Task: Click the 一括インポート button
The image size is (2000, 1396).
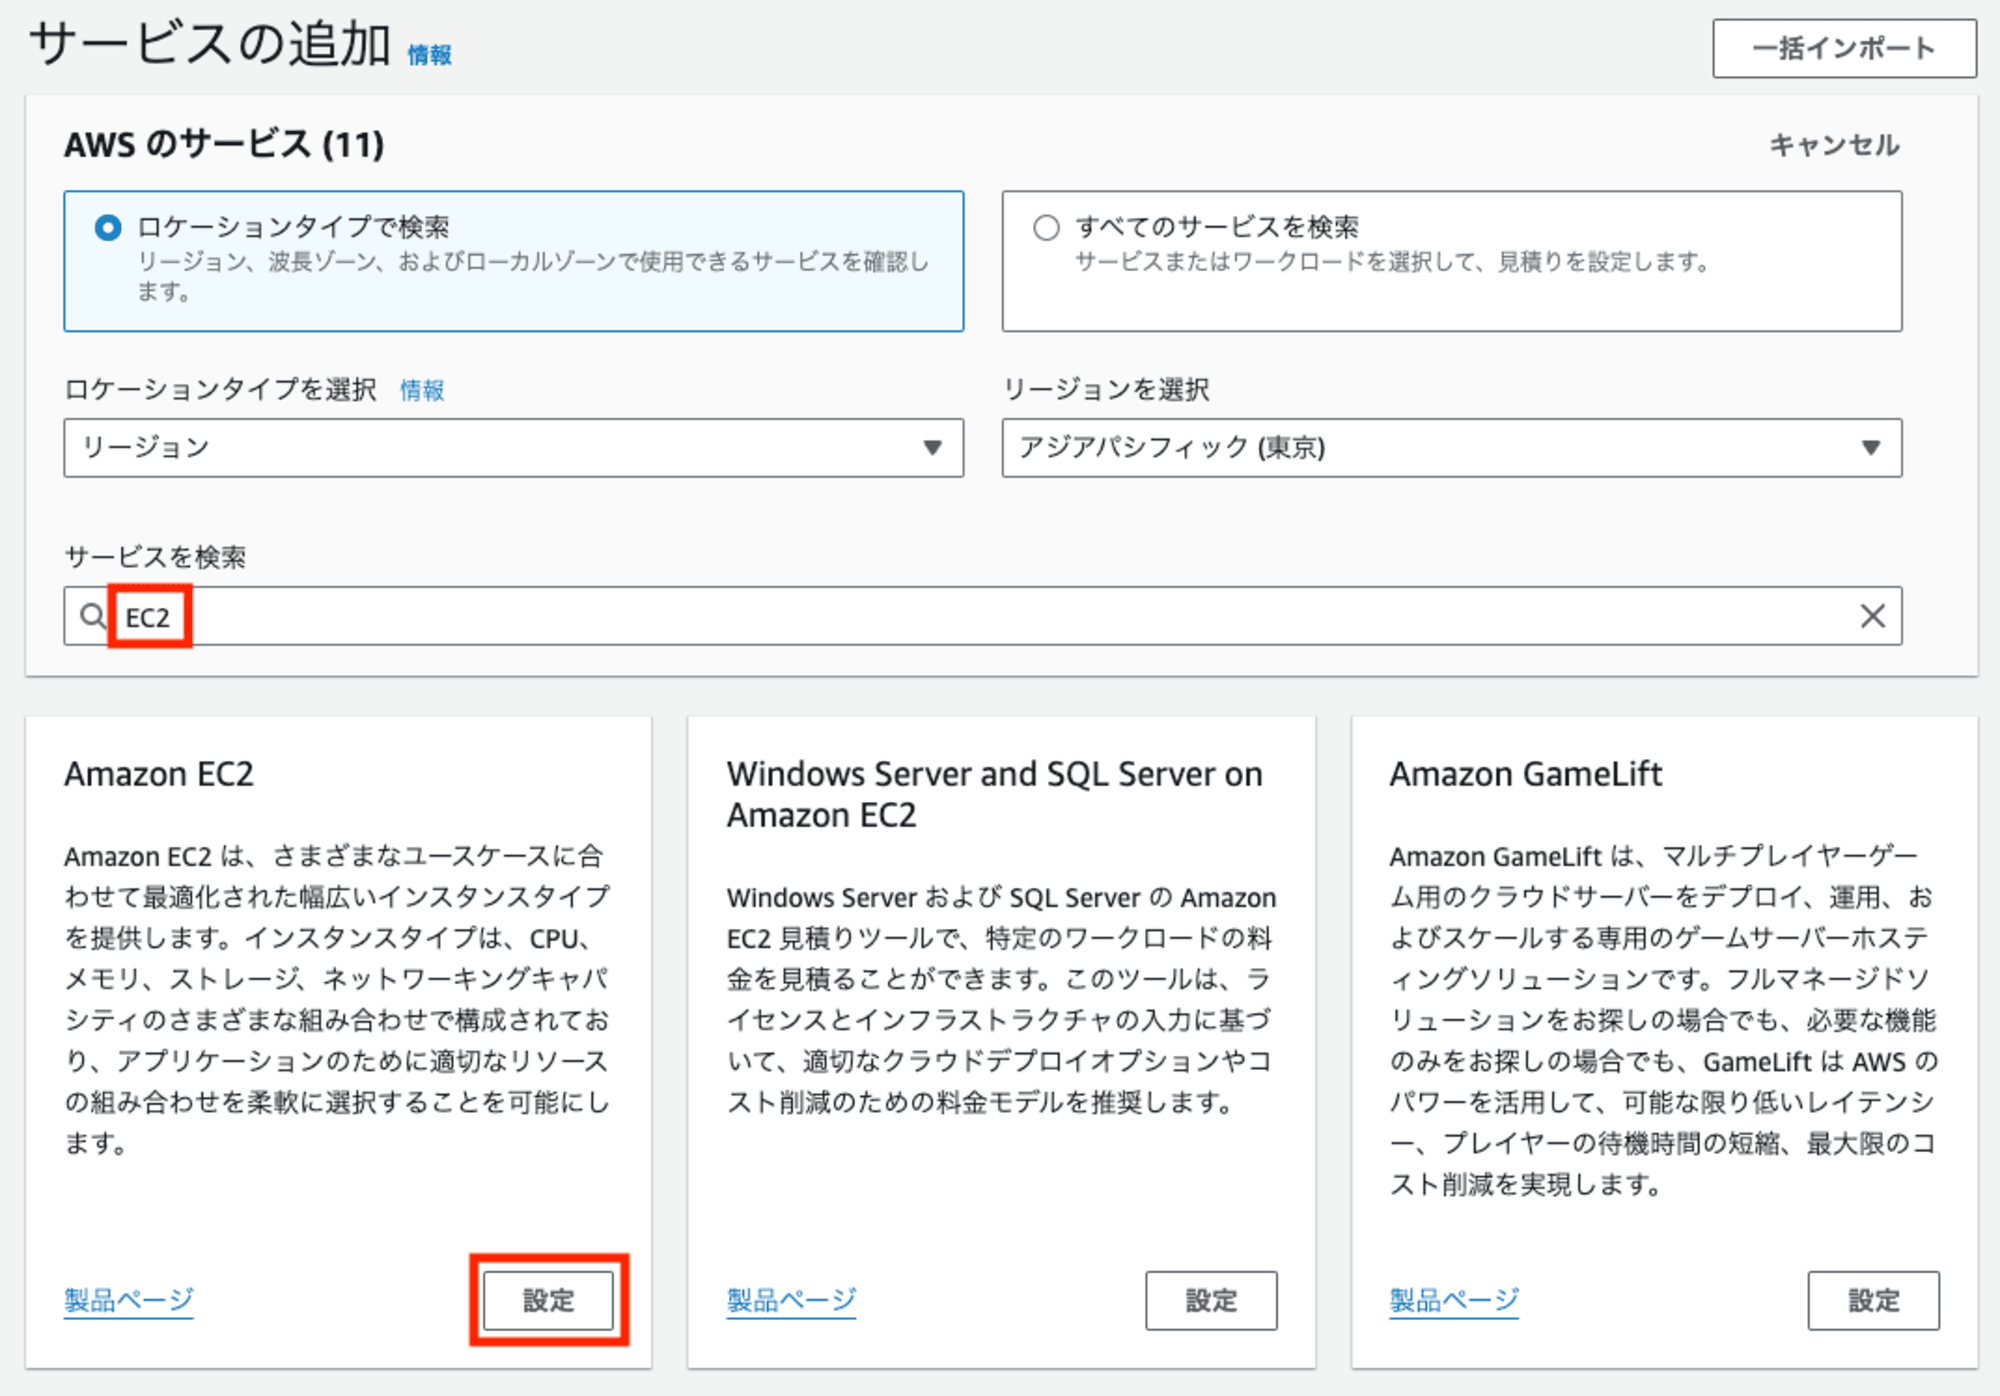Action: pyautogui.click(x=1844, y=48)
